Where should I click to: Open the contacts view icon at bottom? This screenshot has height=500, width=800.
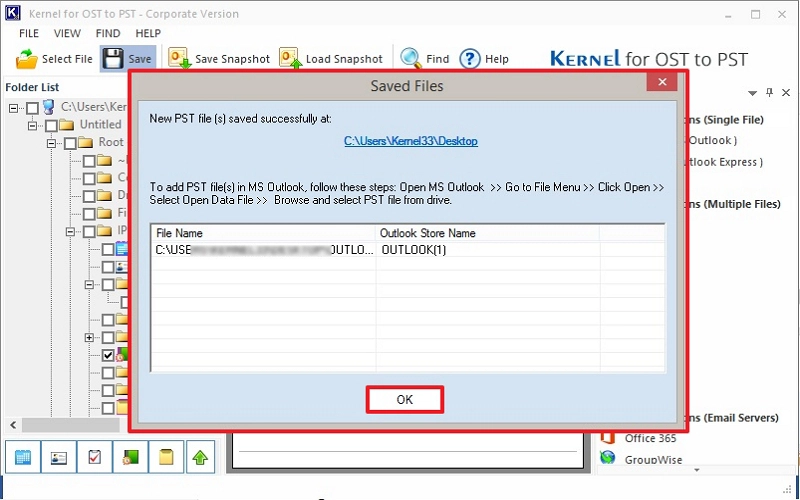coord(59,457)
